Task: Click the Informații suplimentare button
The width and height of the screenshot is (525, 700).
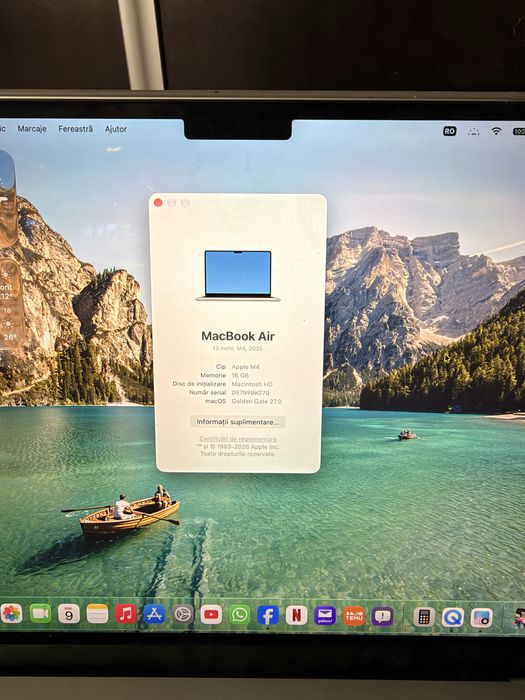Action: [x=238, y=422]
